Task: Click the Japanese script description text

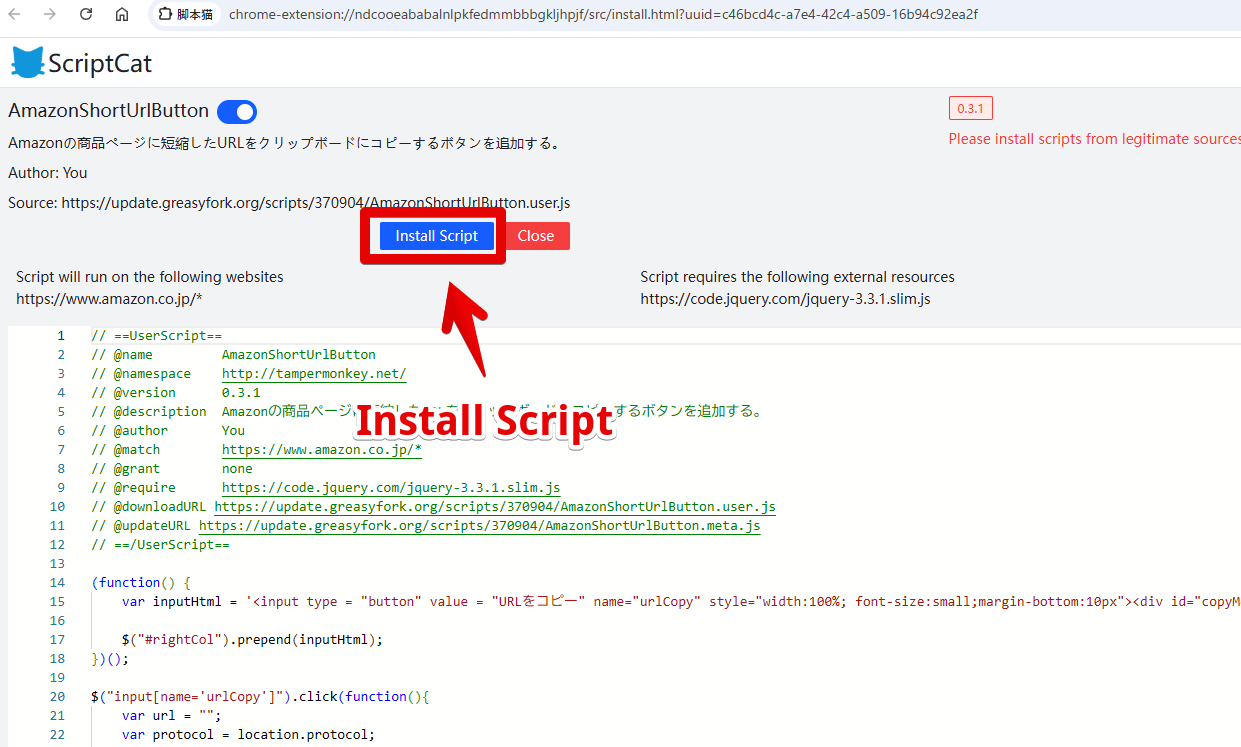Action: click(284, 143)
